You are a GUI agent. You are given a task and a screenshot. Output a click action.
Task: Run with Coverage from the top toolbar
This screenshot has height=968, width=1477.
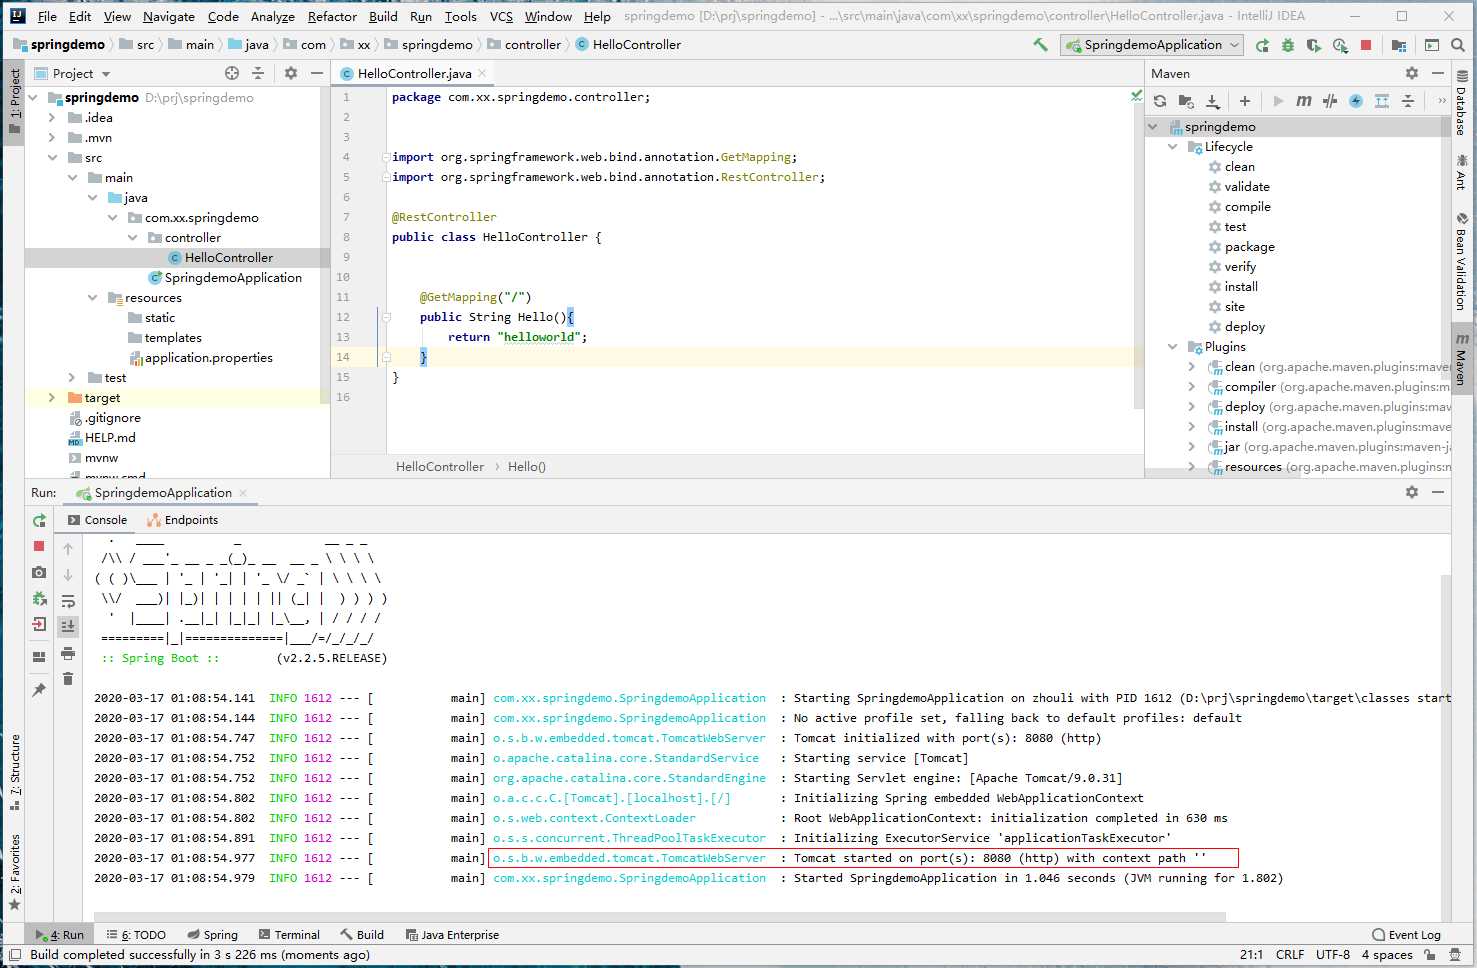pyautogui.click(x=1314, y=45)
